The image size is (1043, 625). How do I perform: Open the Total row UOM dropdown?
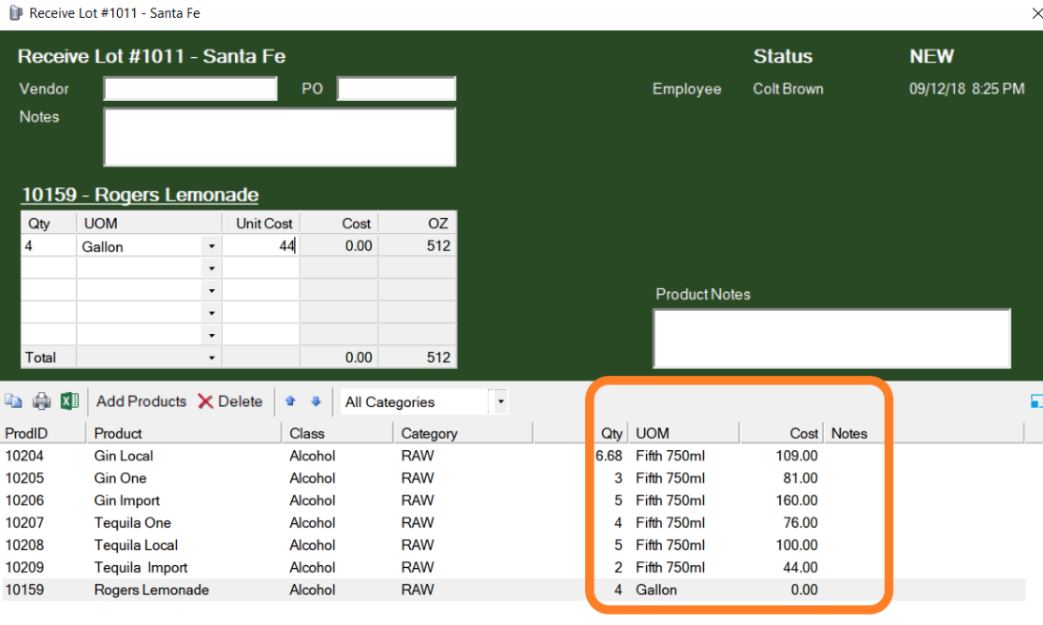[x=212, y=358]
